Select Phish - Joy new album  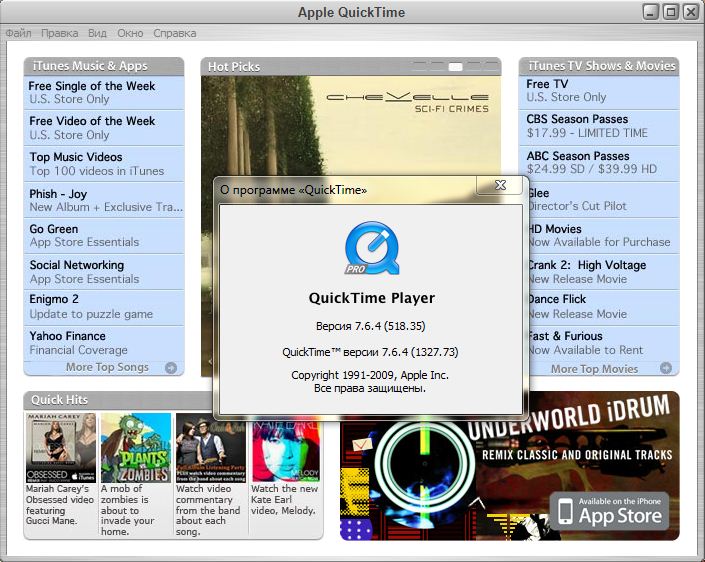coord(104,201)
